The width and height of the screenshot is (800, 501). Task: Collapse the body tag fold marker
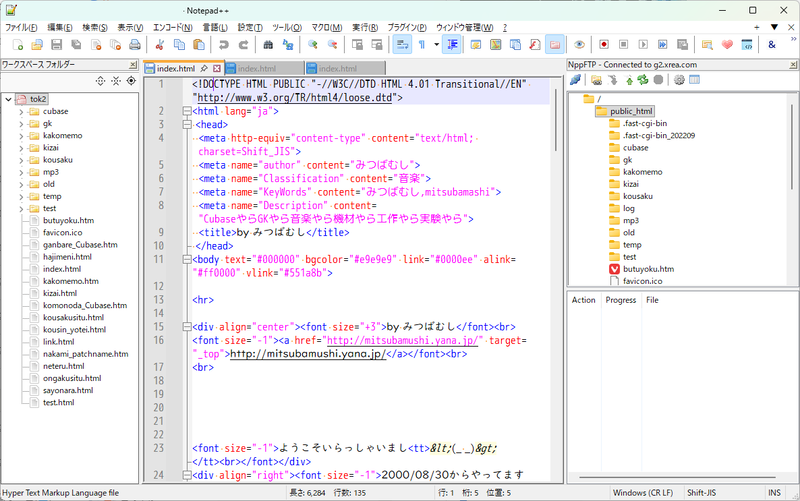click(x=187, y=260)
